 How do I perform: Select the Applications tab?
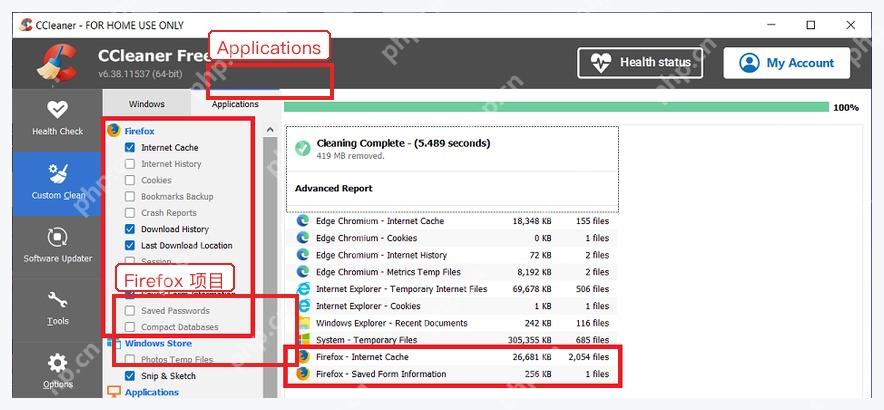[235, 104]
